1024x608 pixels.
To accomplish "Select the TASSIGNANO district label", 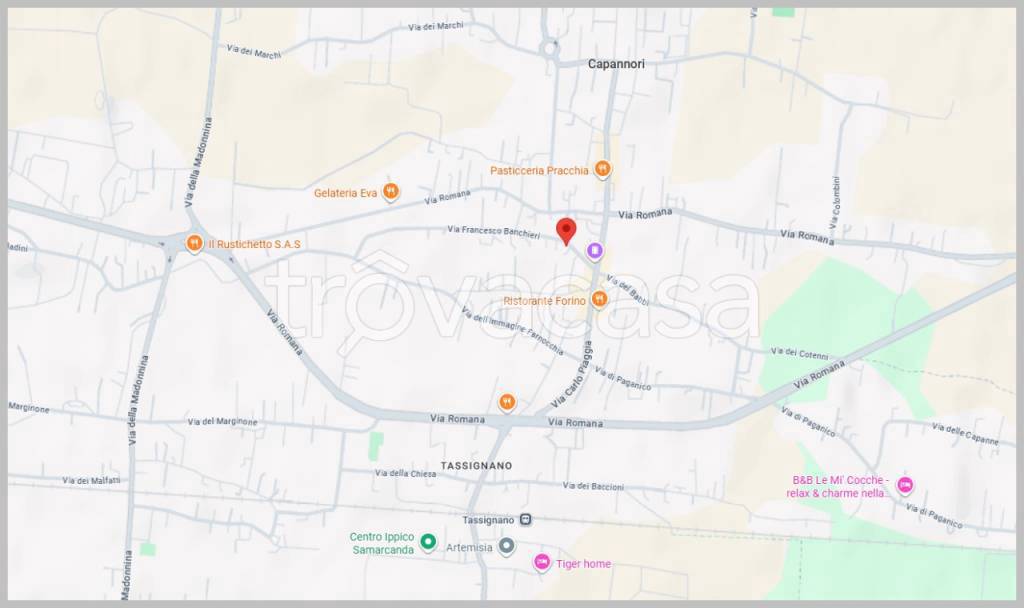I will [x=476, y=466].
